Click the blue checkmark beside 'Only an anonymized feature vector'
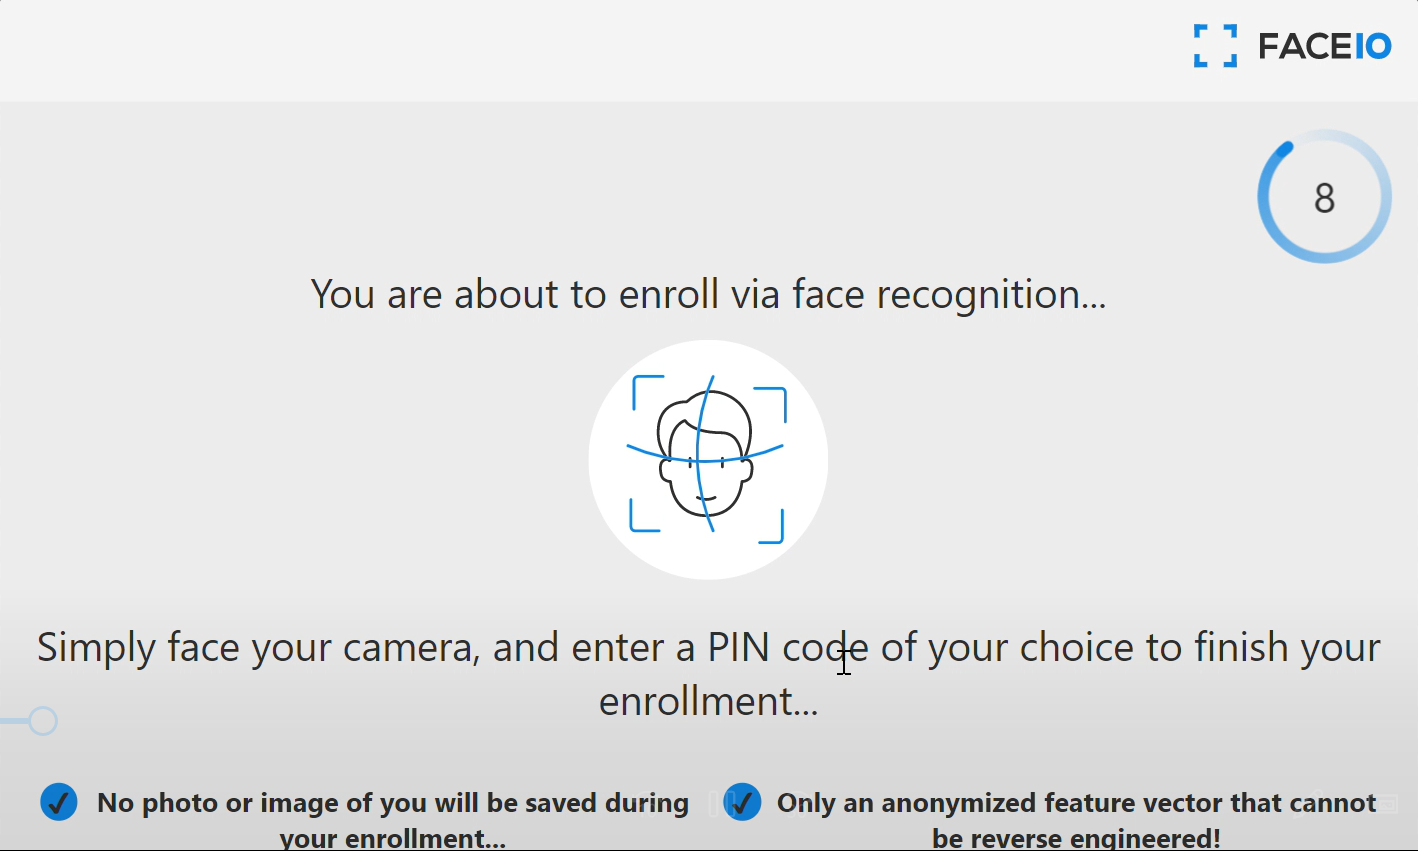1418x851 pixels. (742, 802)
